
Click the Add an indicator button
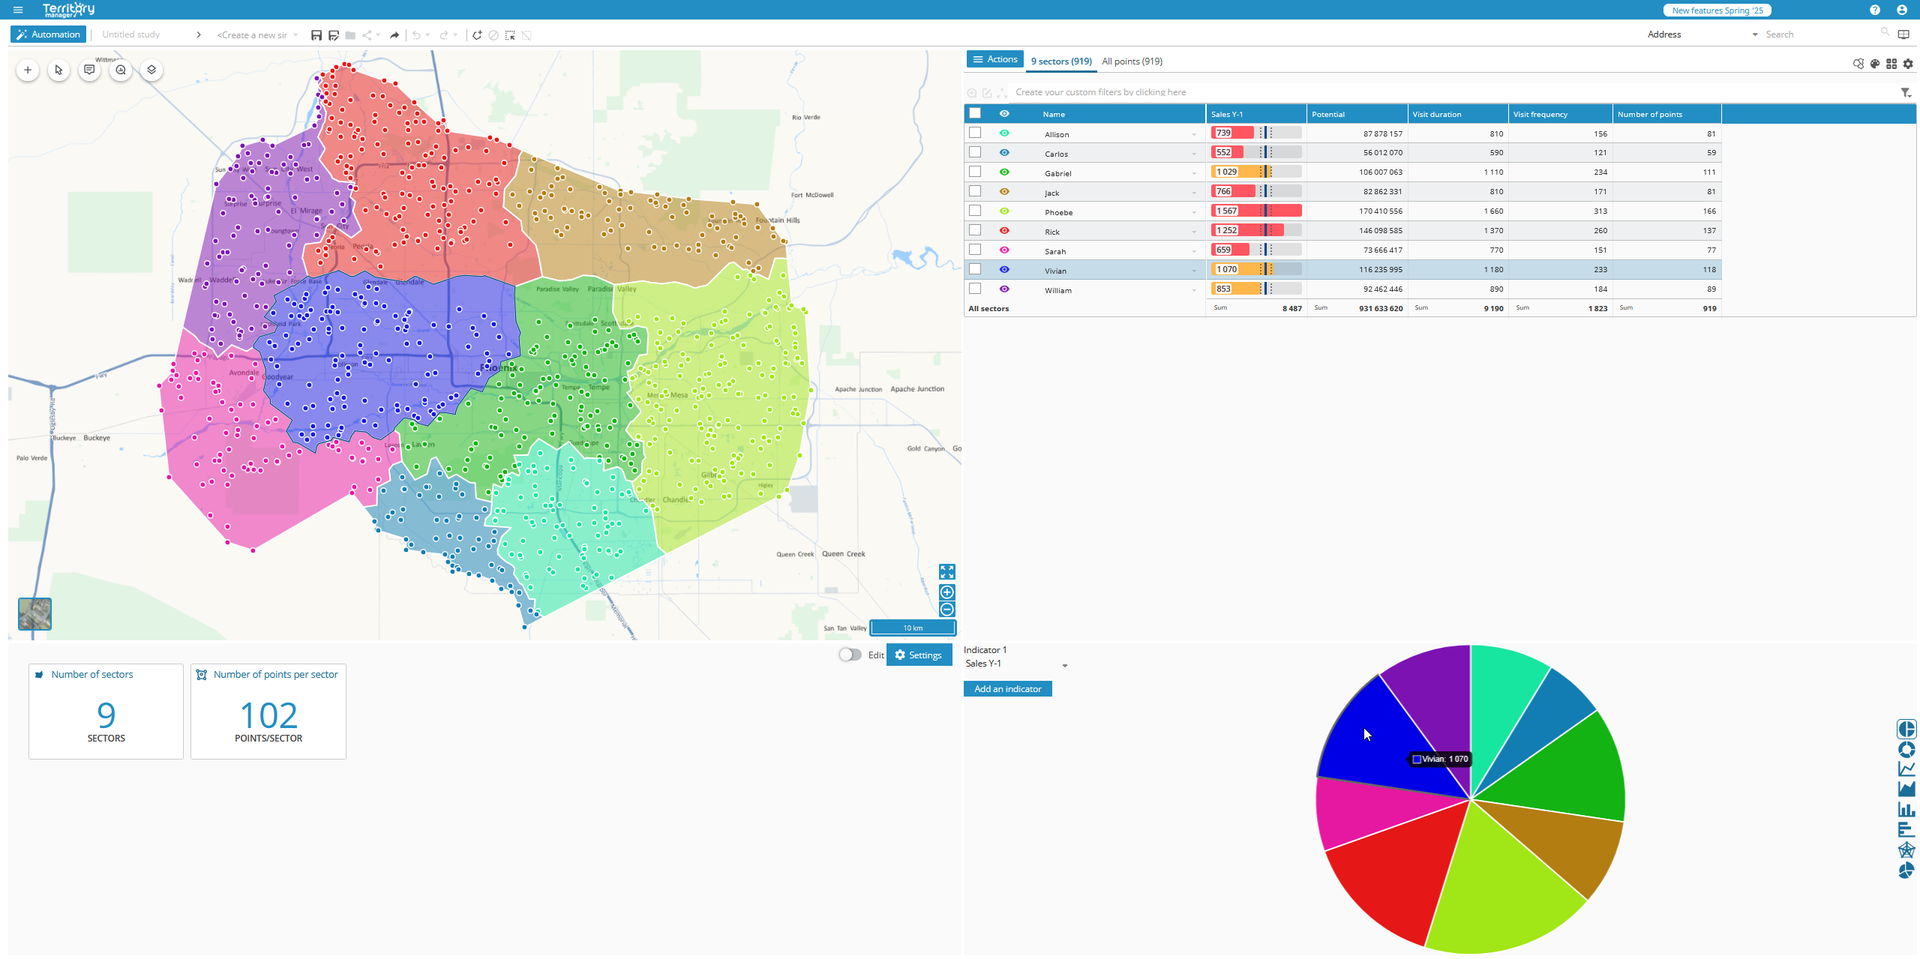tap(1007, 689)
